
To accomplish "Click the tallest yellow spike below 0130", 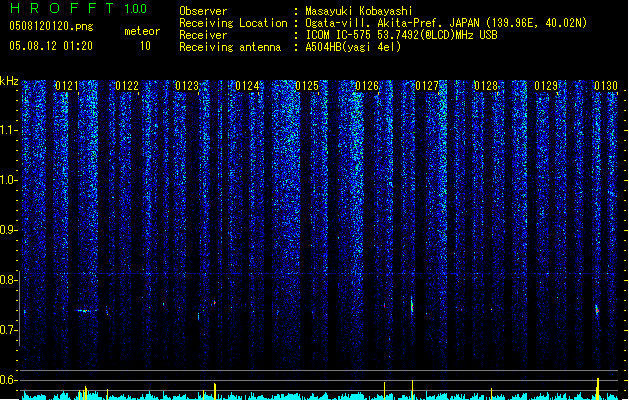I will [x=598, y=388].
